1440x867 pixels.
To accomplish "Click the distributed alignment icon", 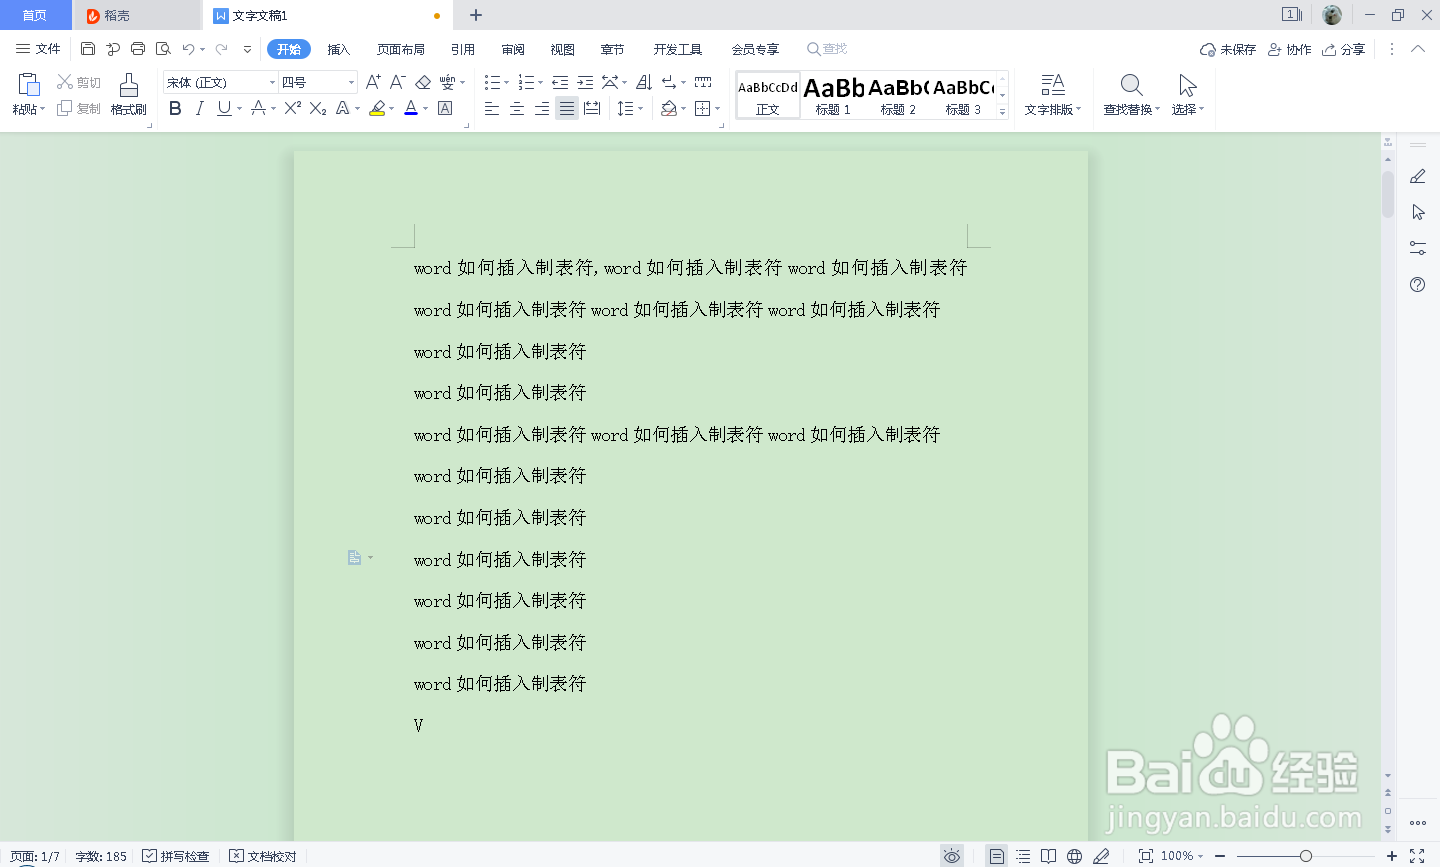I will pyautogui.click(x=592, y=108).
